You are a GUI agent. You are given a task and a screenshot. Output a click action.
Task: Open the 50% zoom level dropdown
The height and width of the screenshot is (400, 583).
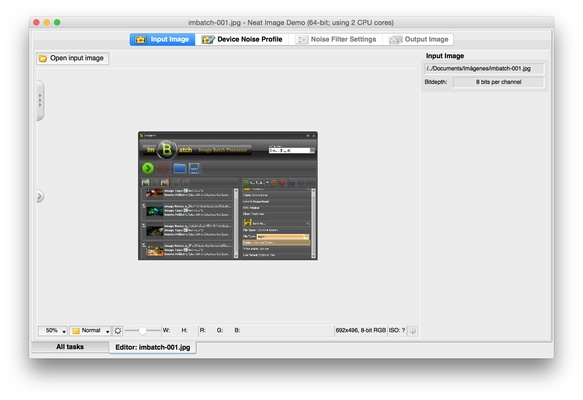(x=52, y=330)
